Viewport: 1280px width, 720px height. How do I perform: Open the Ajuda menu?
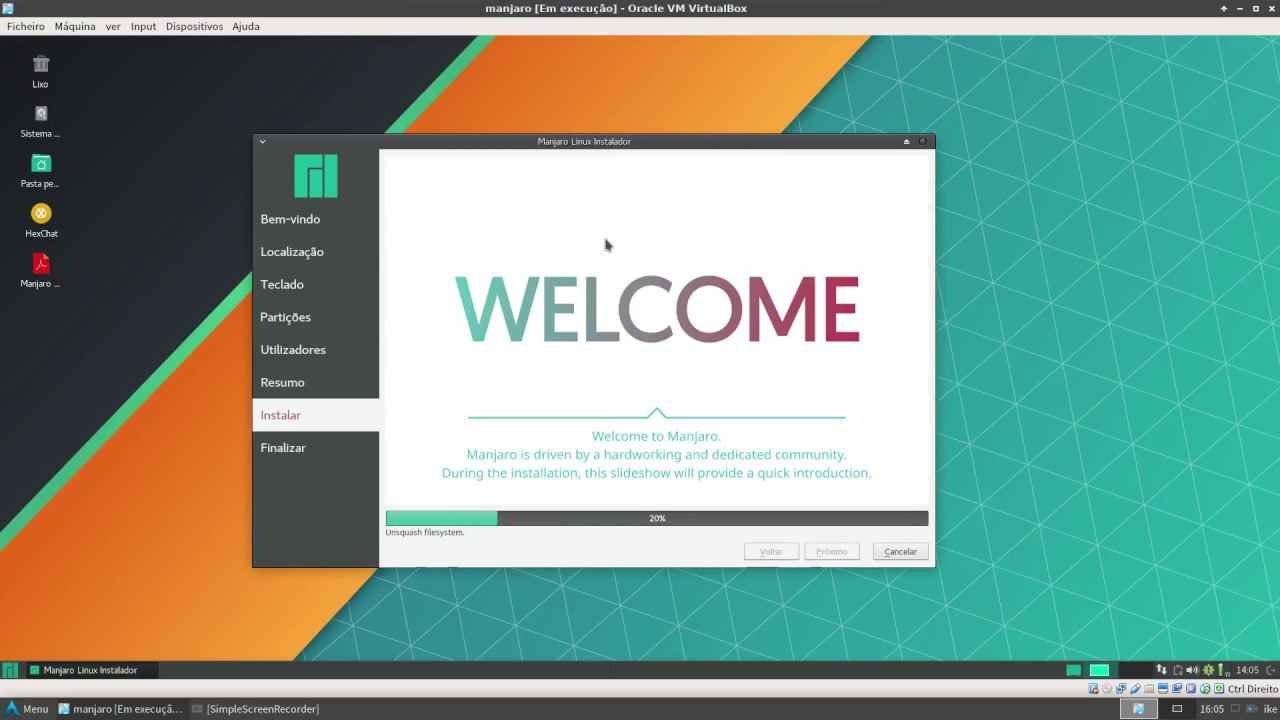[x=246, y=26]
